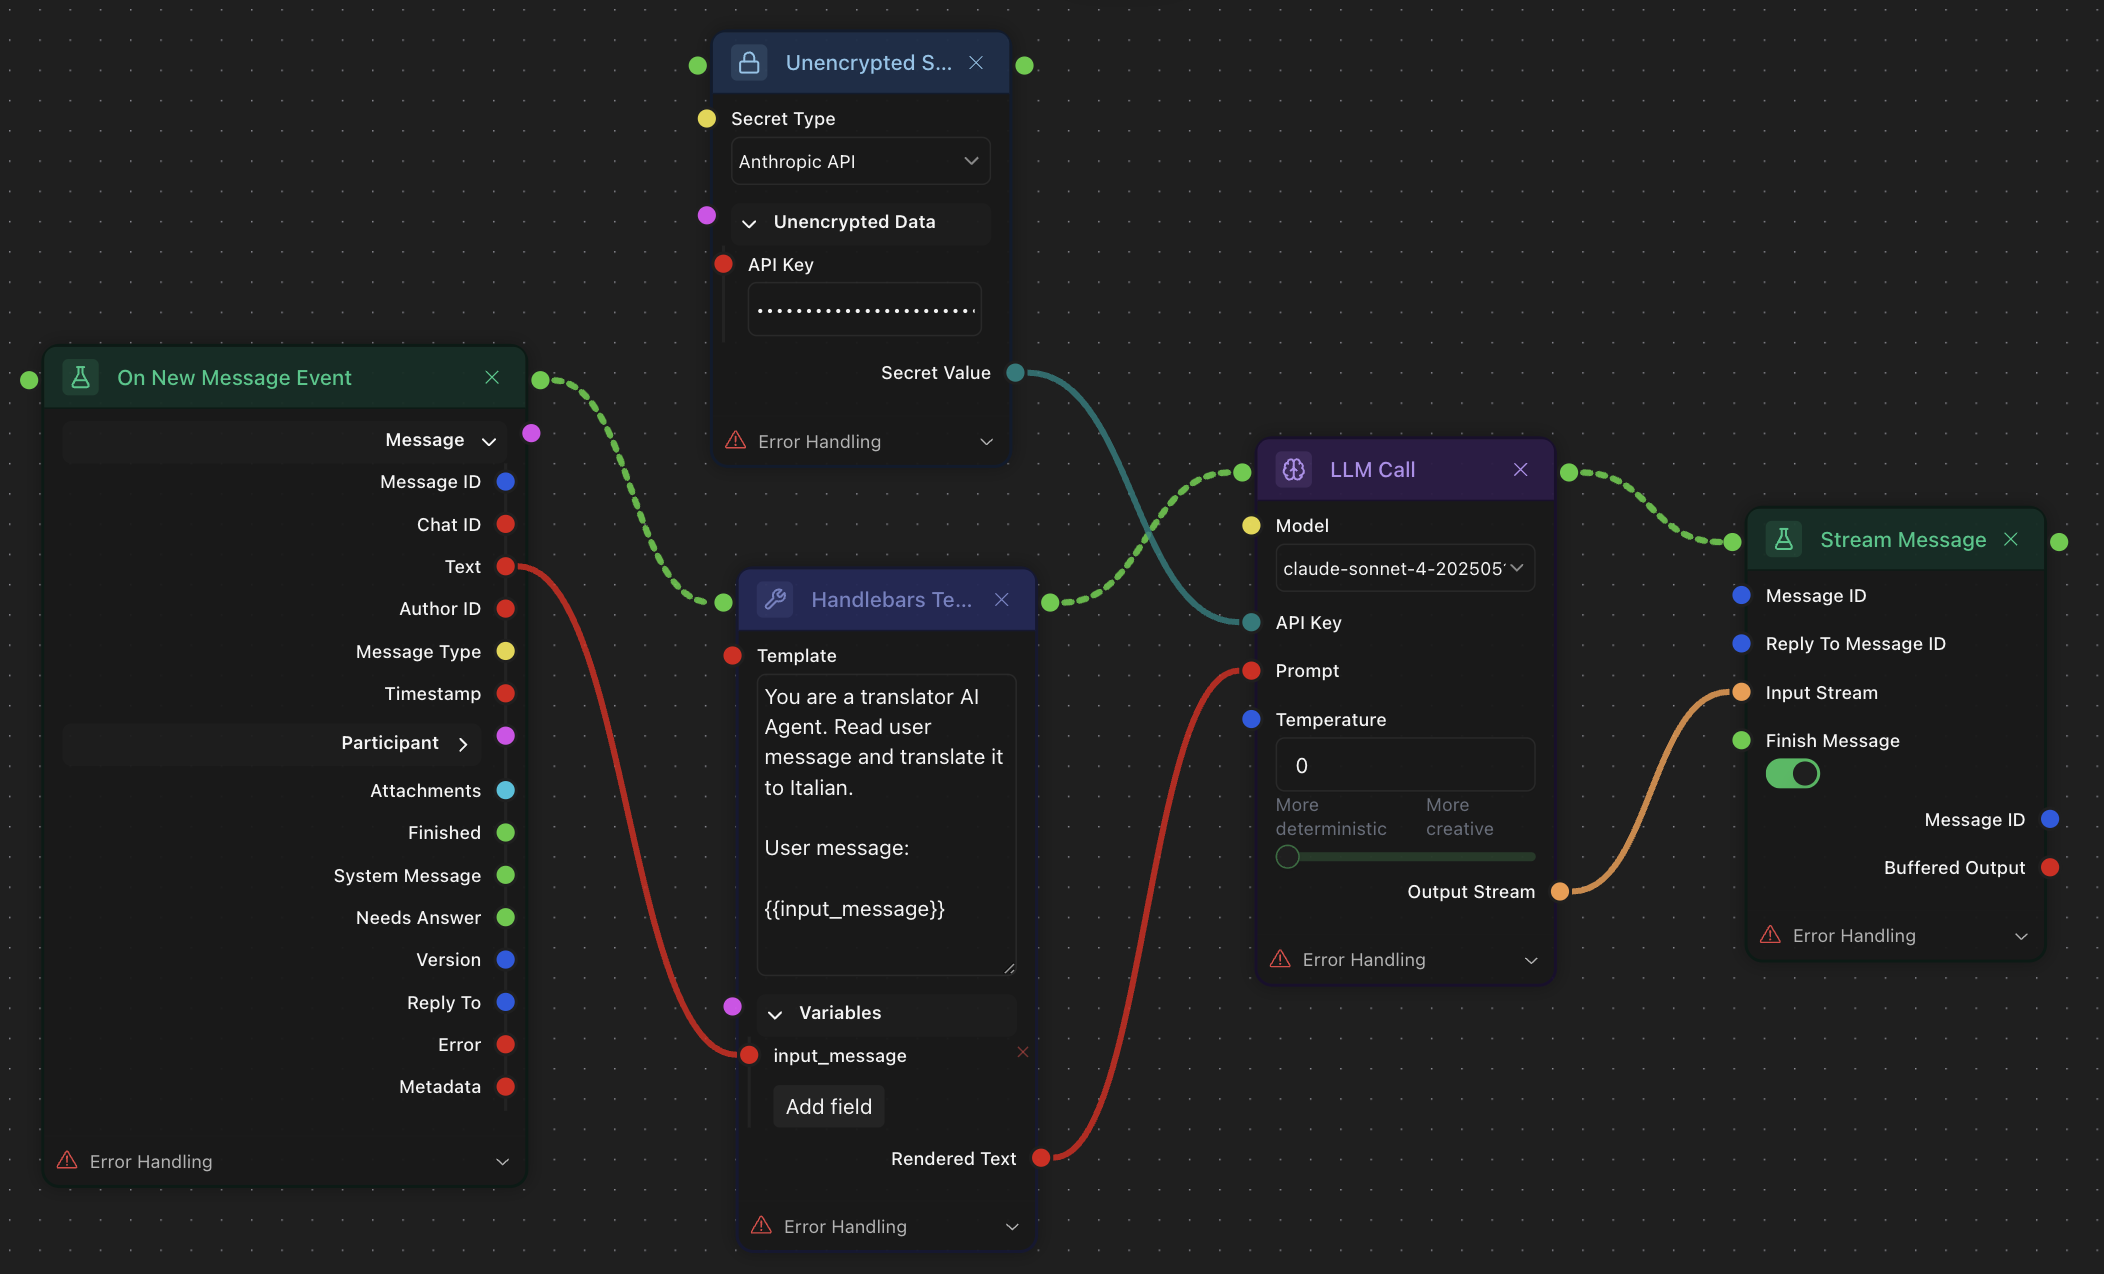This screenshot has height=1274, width=2104.
Task: Click the flask icon on On New Message Event
Action: point(81,377)
